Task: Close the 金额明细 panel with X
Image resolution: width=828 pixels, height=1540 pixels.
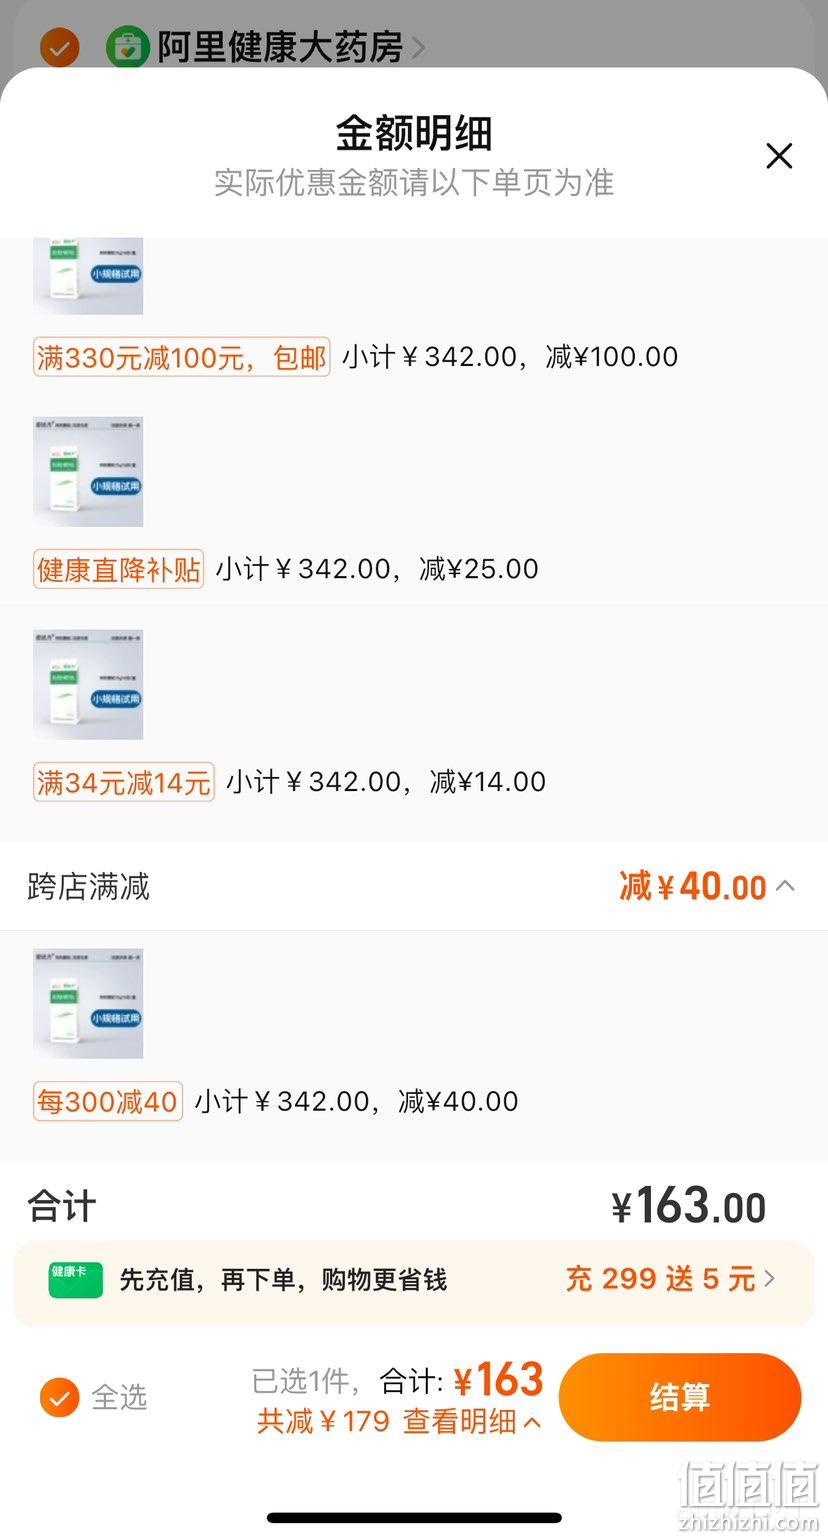Action: tap(778, 156)
